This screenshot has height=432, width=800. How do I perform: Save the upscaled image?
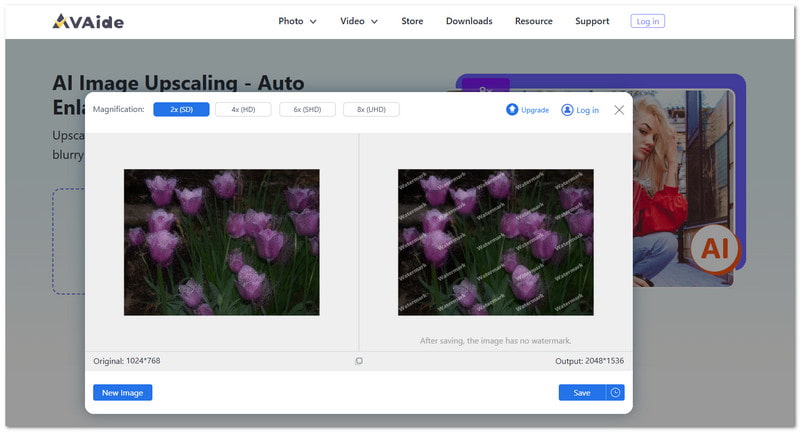[582, 393]
